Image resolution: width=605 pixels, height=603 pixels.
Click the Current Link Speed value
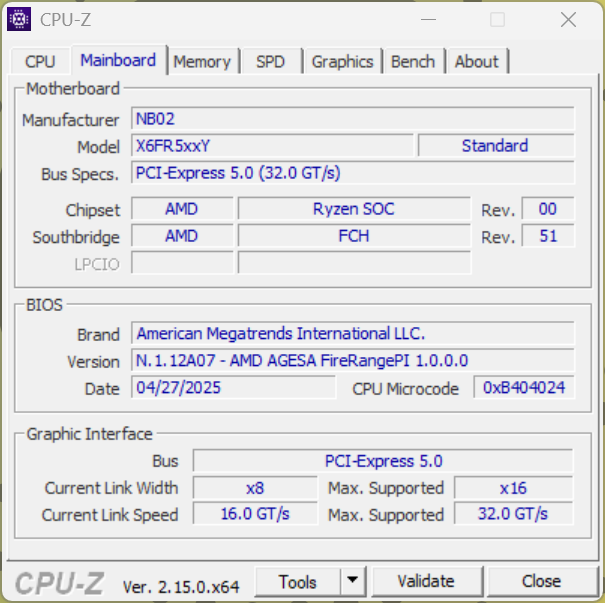(x=254, y=514)
